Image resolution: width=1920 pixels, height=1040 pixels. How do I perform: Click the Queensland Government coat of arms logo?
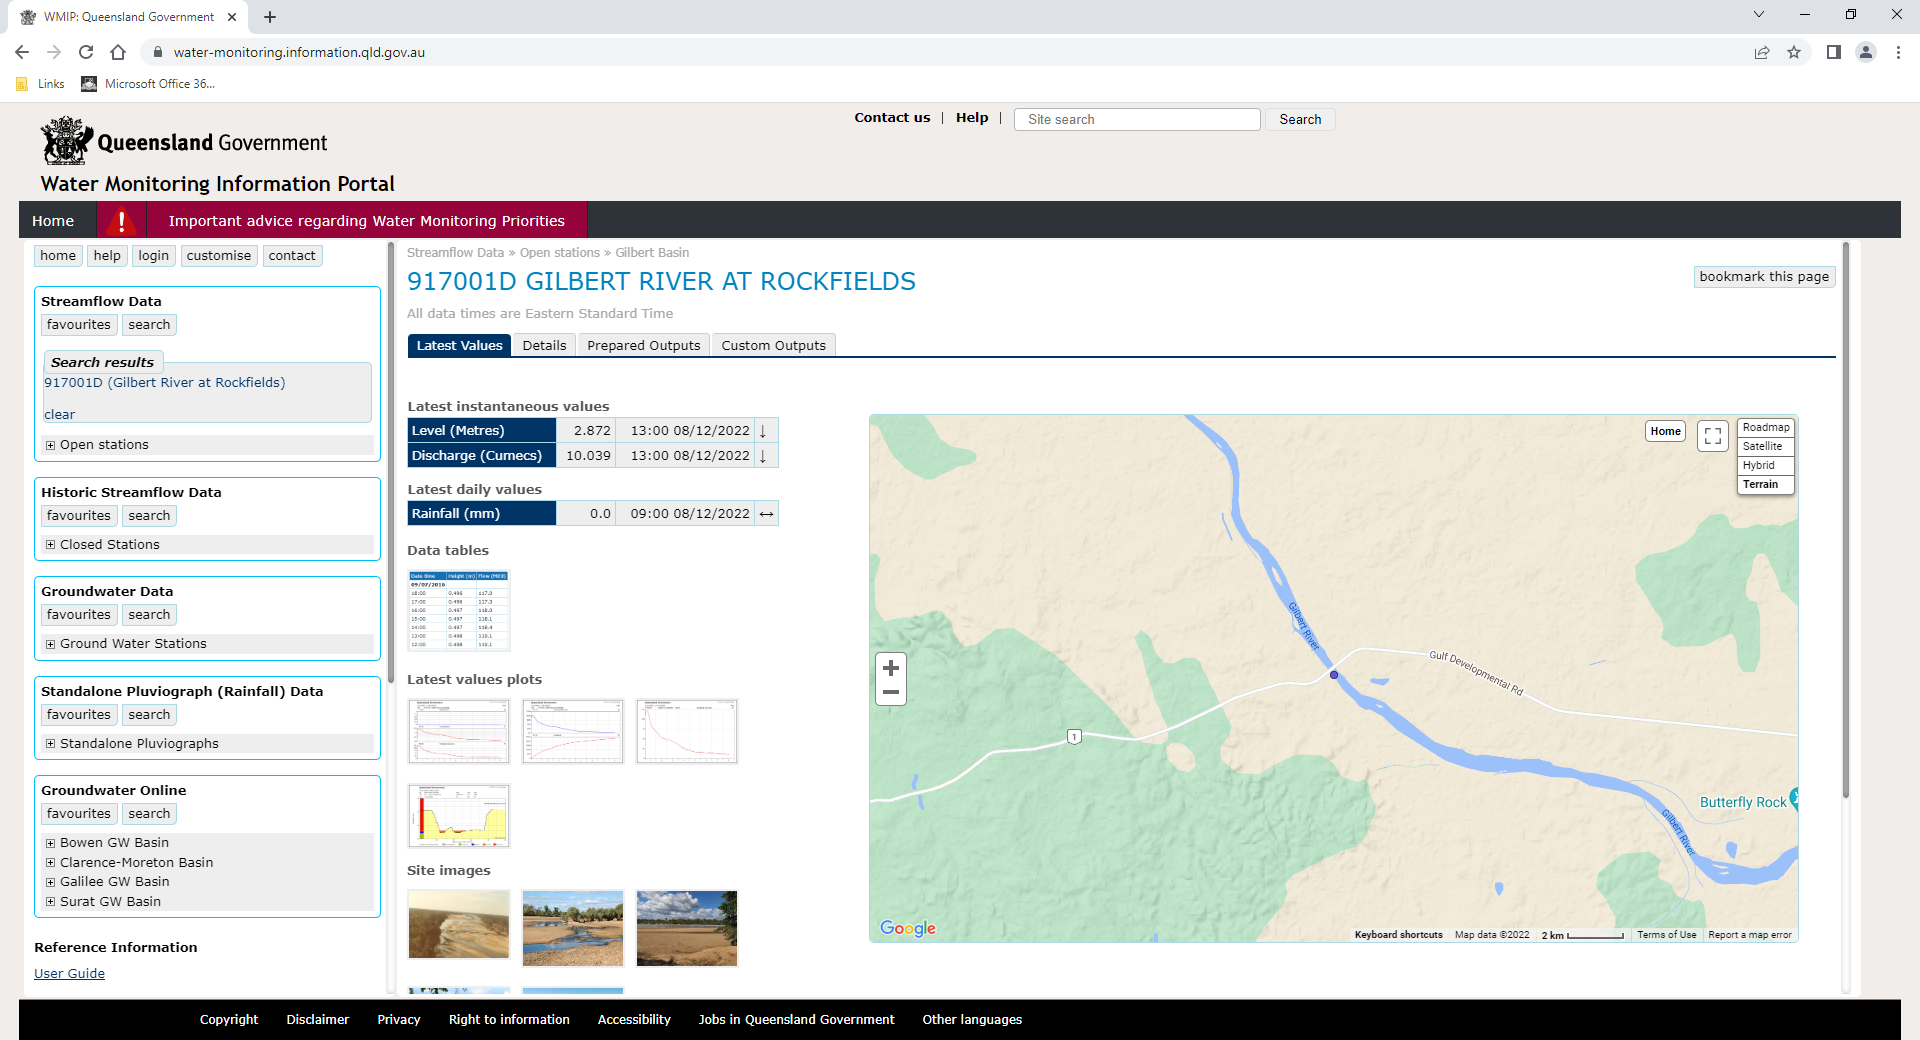[64, 140]
